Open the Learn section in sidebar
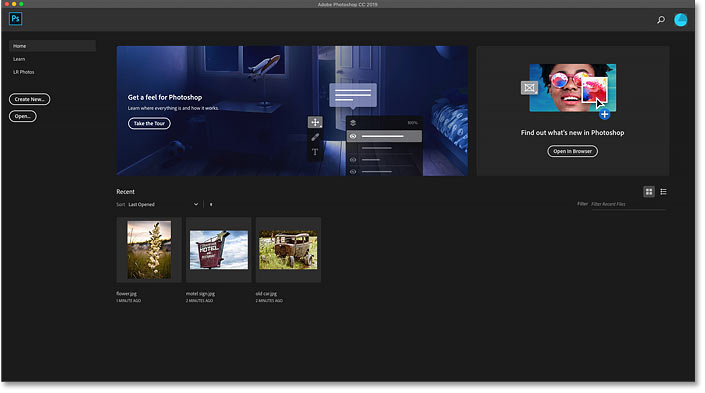705x393 pixels. pos(19,59)
